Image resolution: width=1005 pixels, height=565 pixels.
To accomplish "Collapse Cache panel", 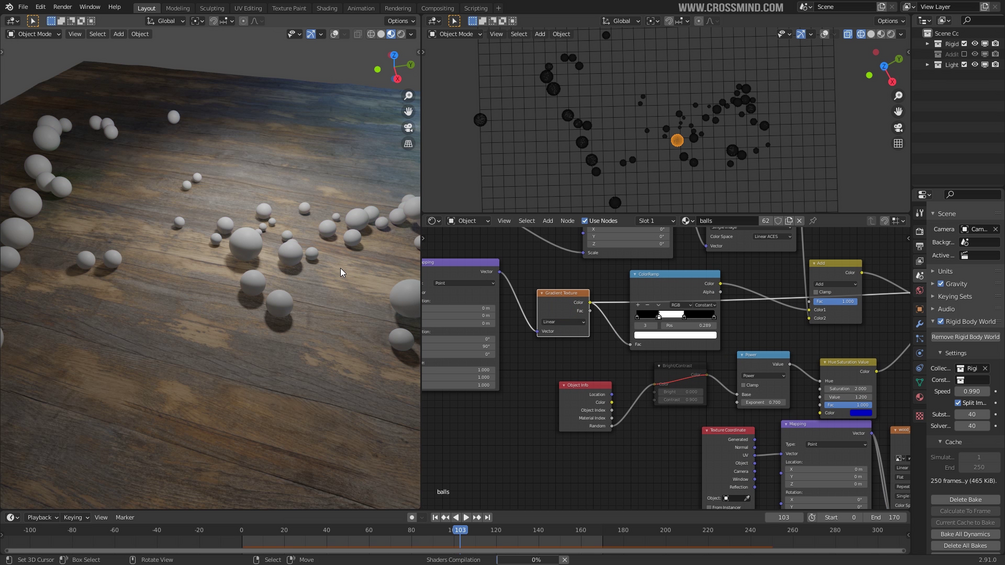I will [953, 442].
